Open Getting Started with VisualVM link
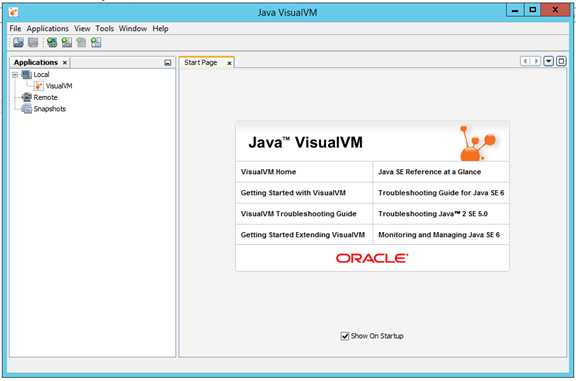The height and width of the screenshot is (381, 576). pos(293,193)
